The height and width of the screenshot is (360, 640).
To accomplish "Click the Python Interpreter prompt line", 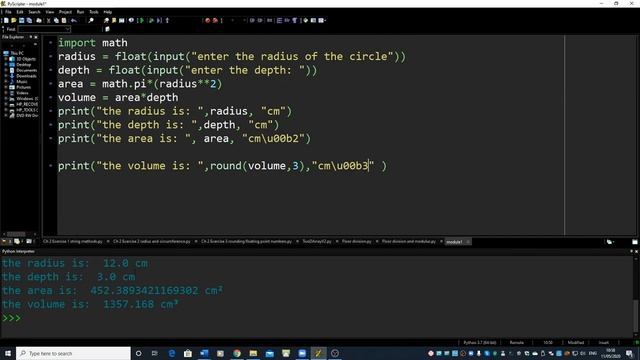I will (x=11, y=318).
